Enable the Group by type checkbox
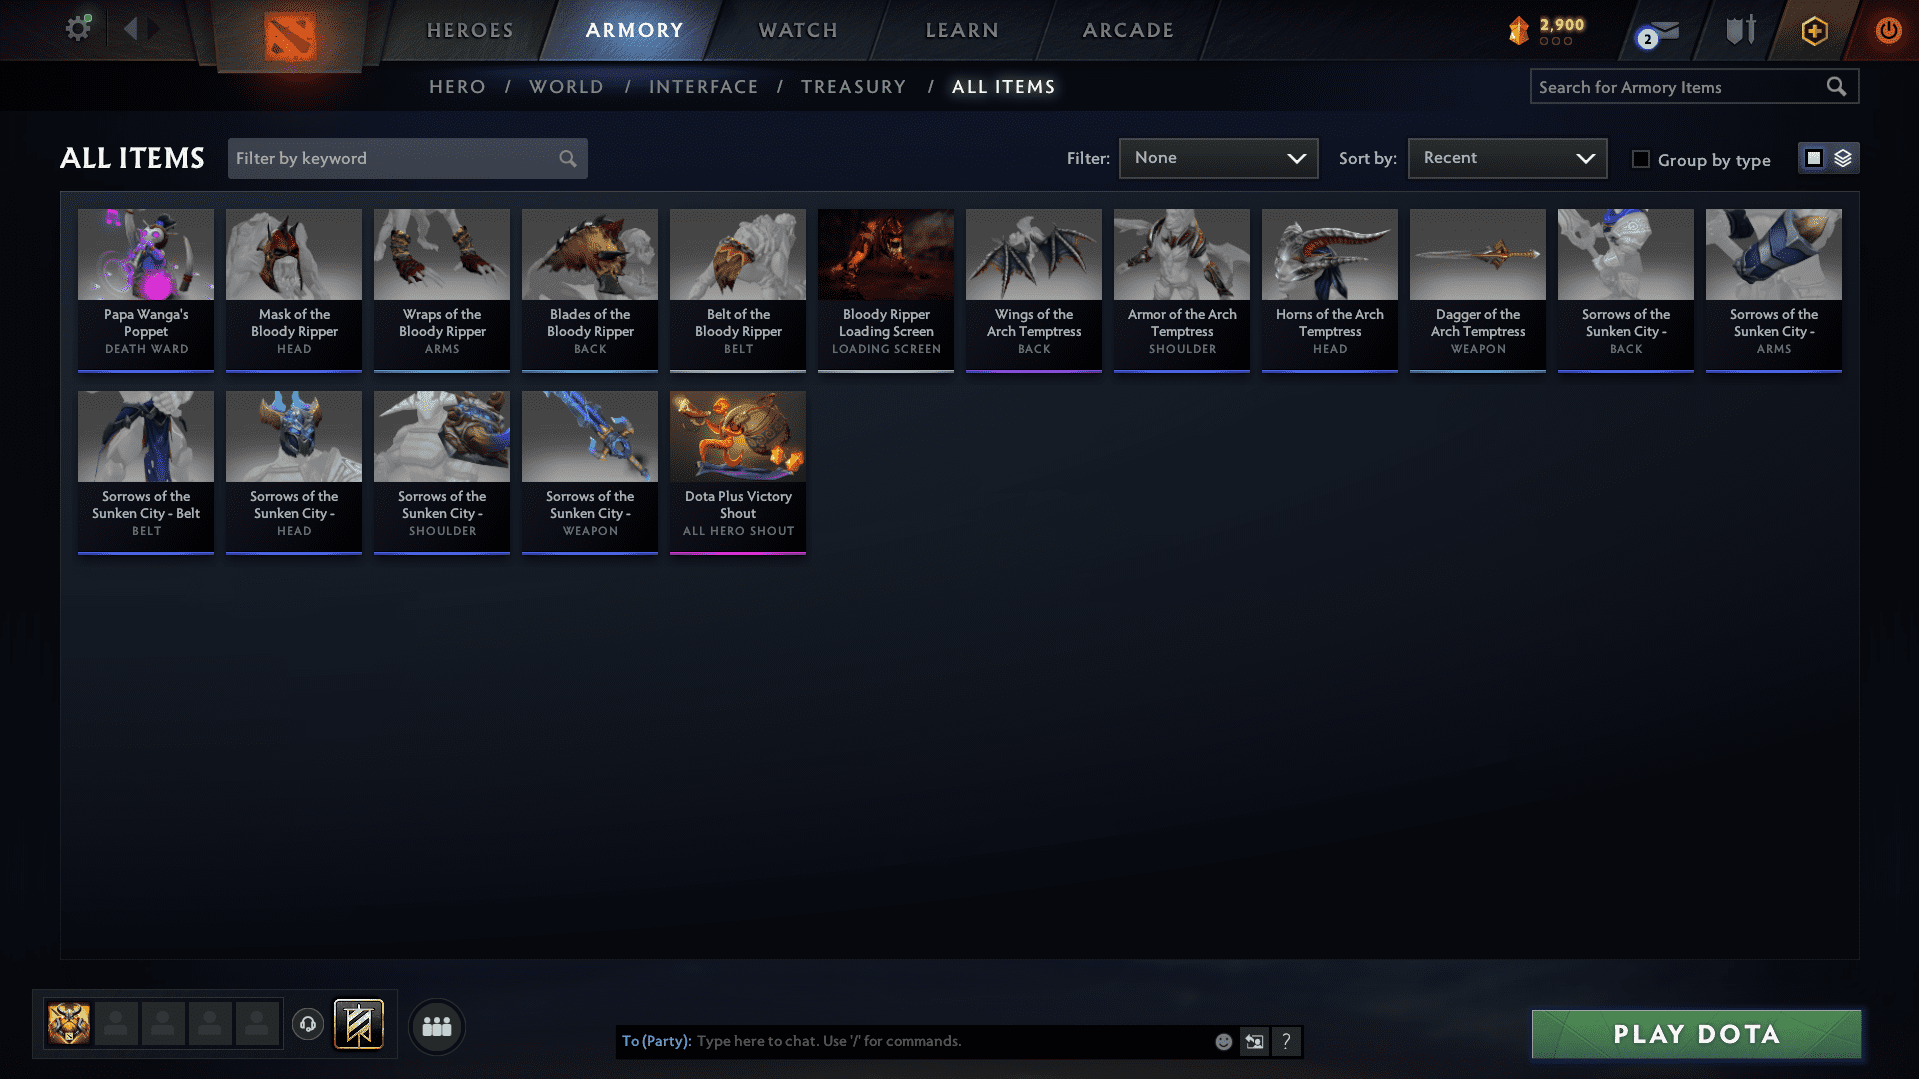 pyautogui.click(x=1640, y=159)
